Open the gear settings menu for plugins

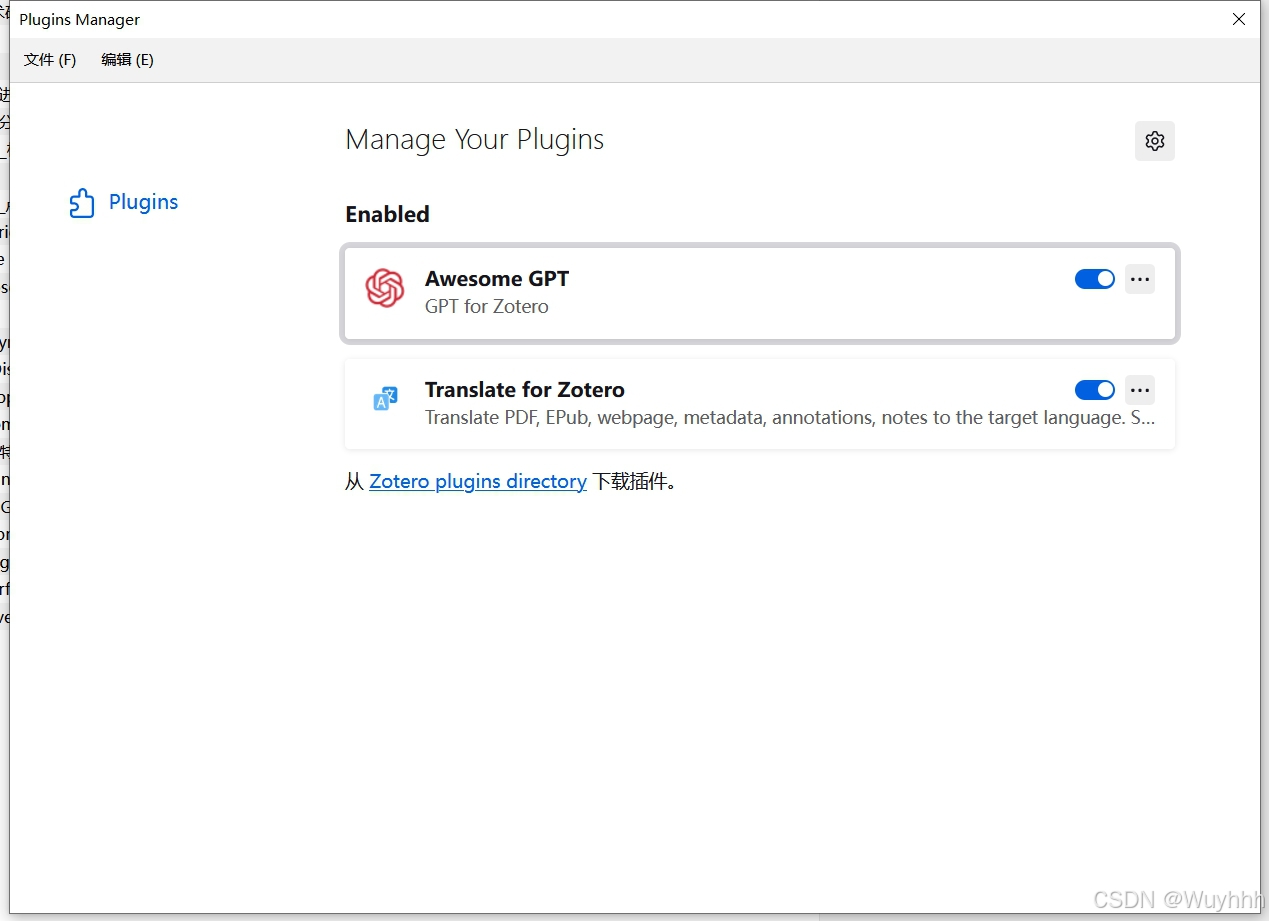(1154, 141)
